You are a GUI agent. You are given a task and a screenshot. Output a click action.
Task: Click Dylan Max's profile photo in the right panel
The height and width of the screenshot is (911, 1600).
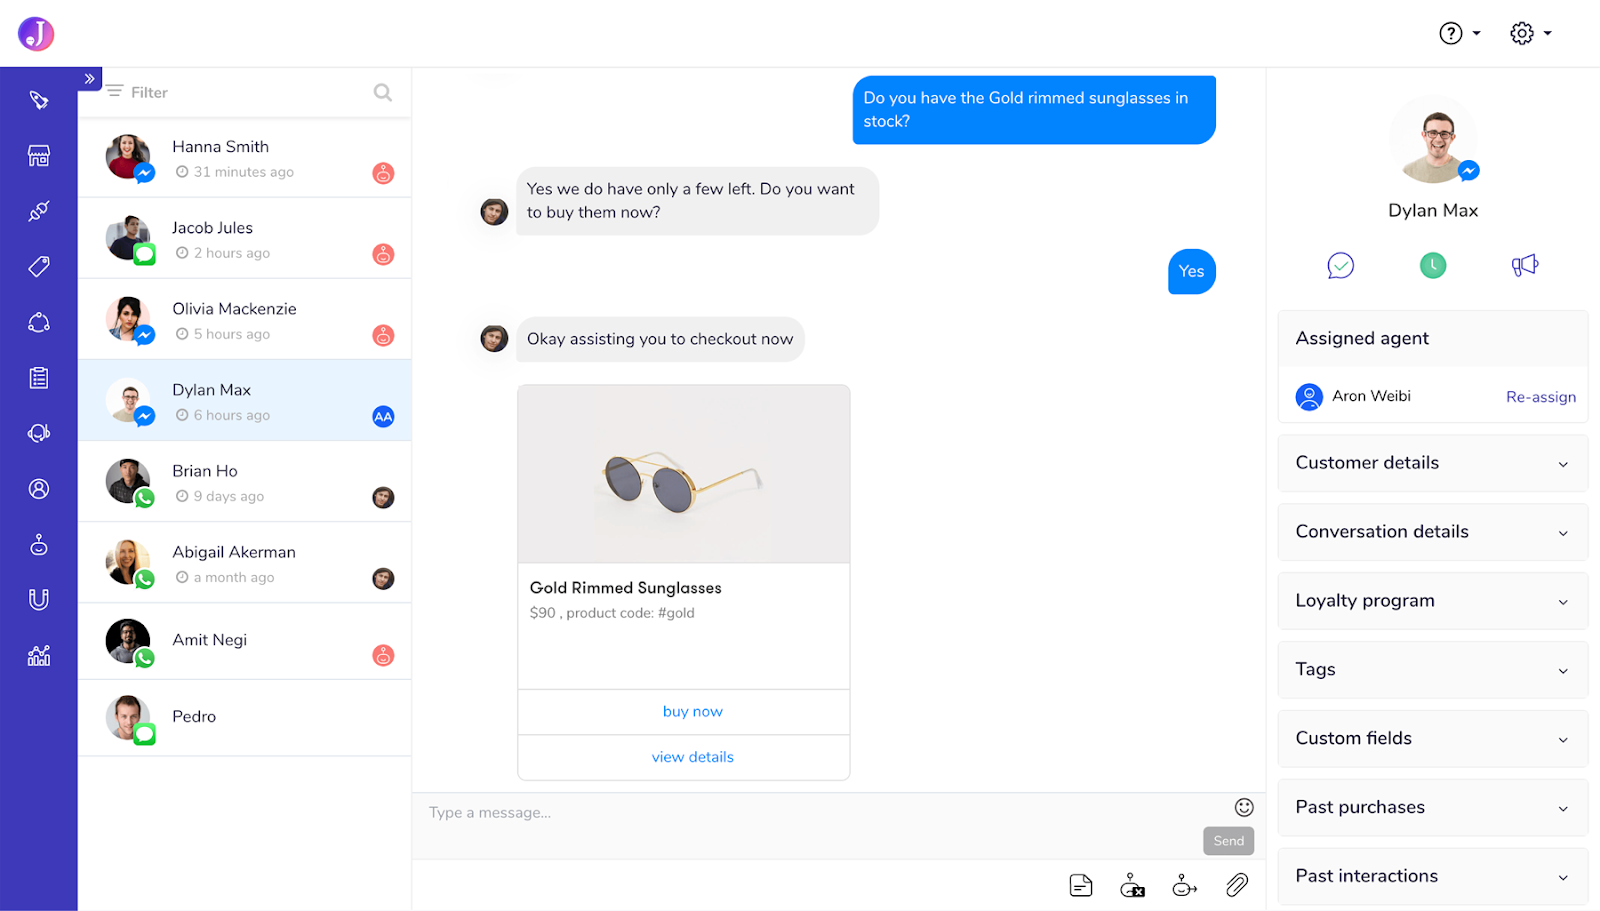pos(1433,140)
